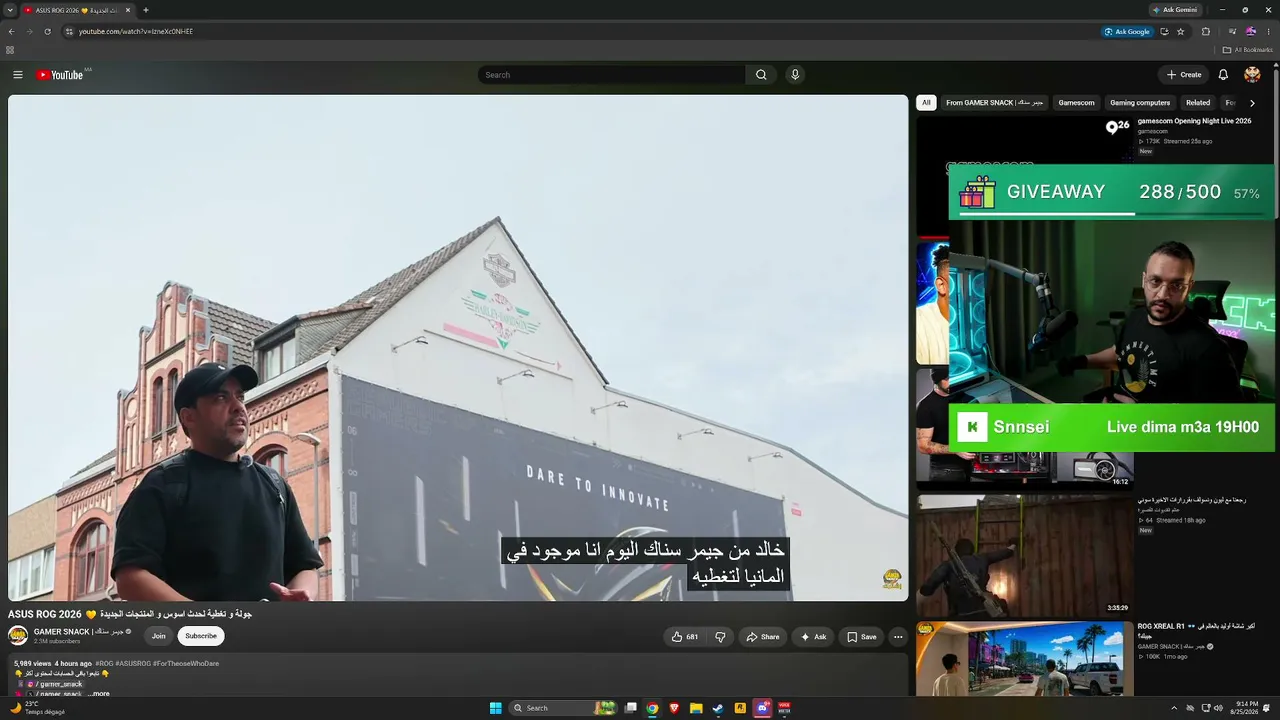The height and width of the screenshot is (720, 1280).
Task: Click the main video player
Action: (458, 348)
